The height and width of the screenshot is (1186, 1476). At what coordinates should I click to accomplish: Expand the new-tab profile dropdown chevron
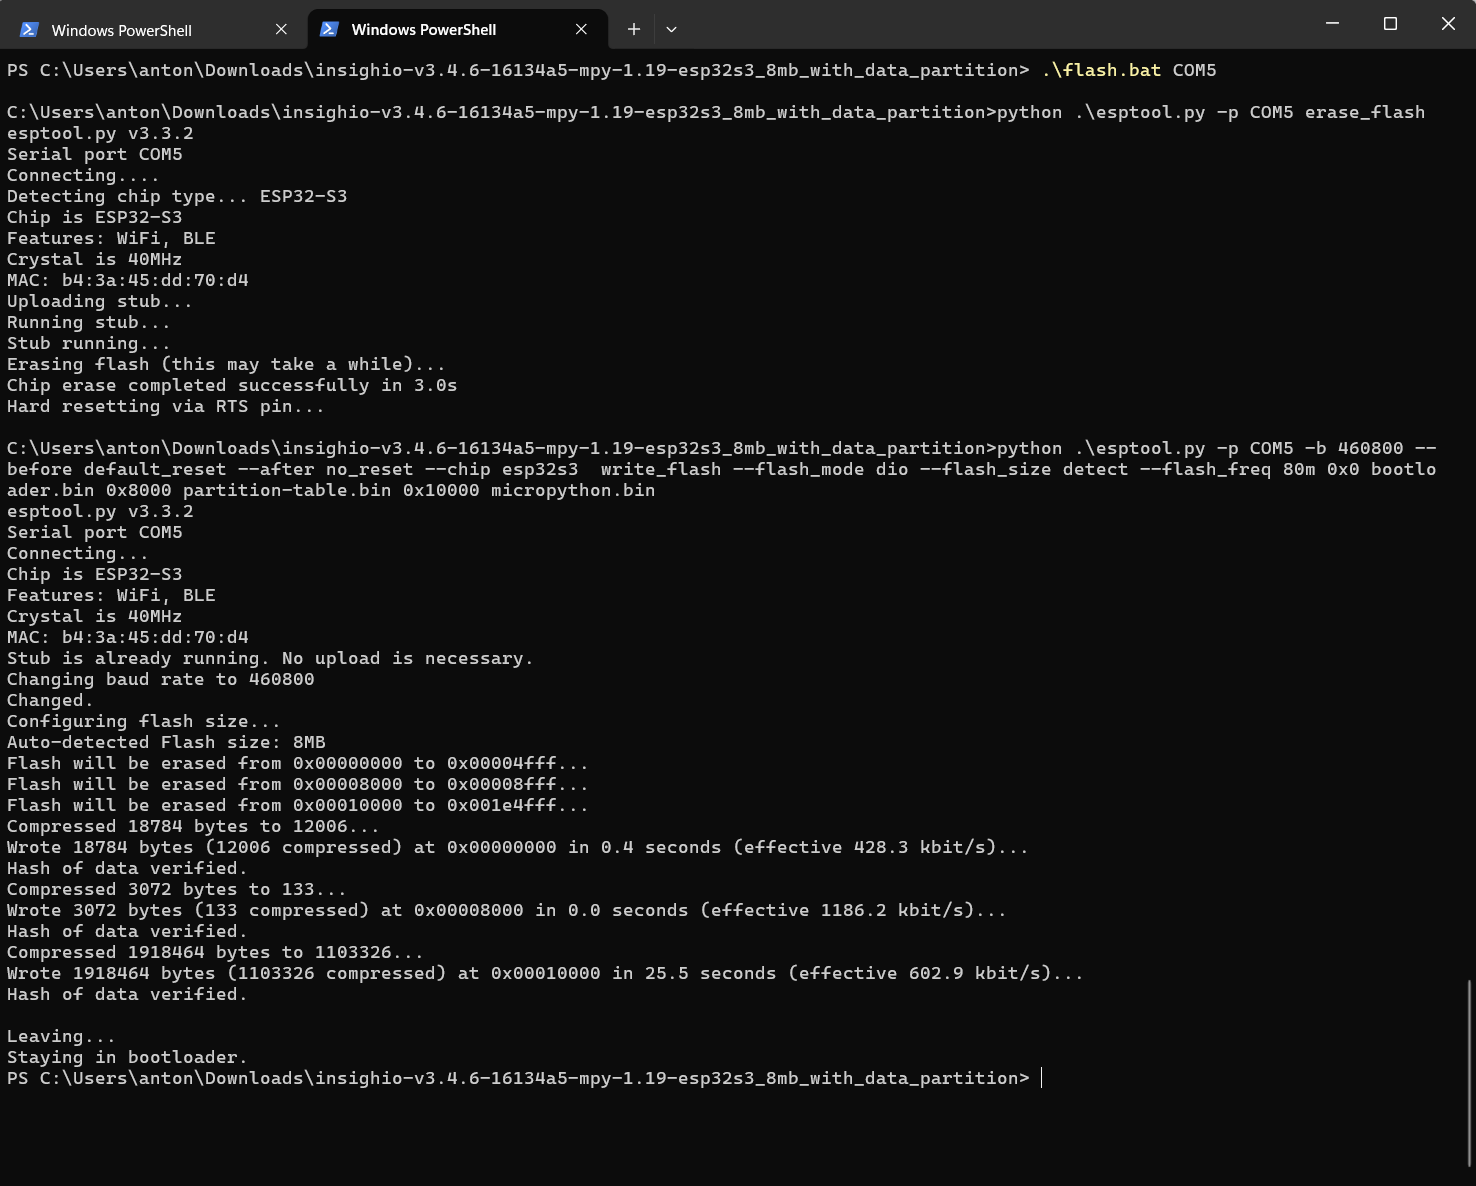coord(671,30)
